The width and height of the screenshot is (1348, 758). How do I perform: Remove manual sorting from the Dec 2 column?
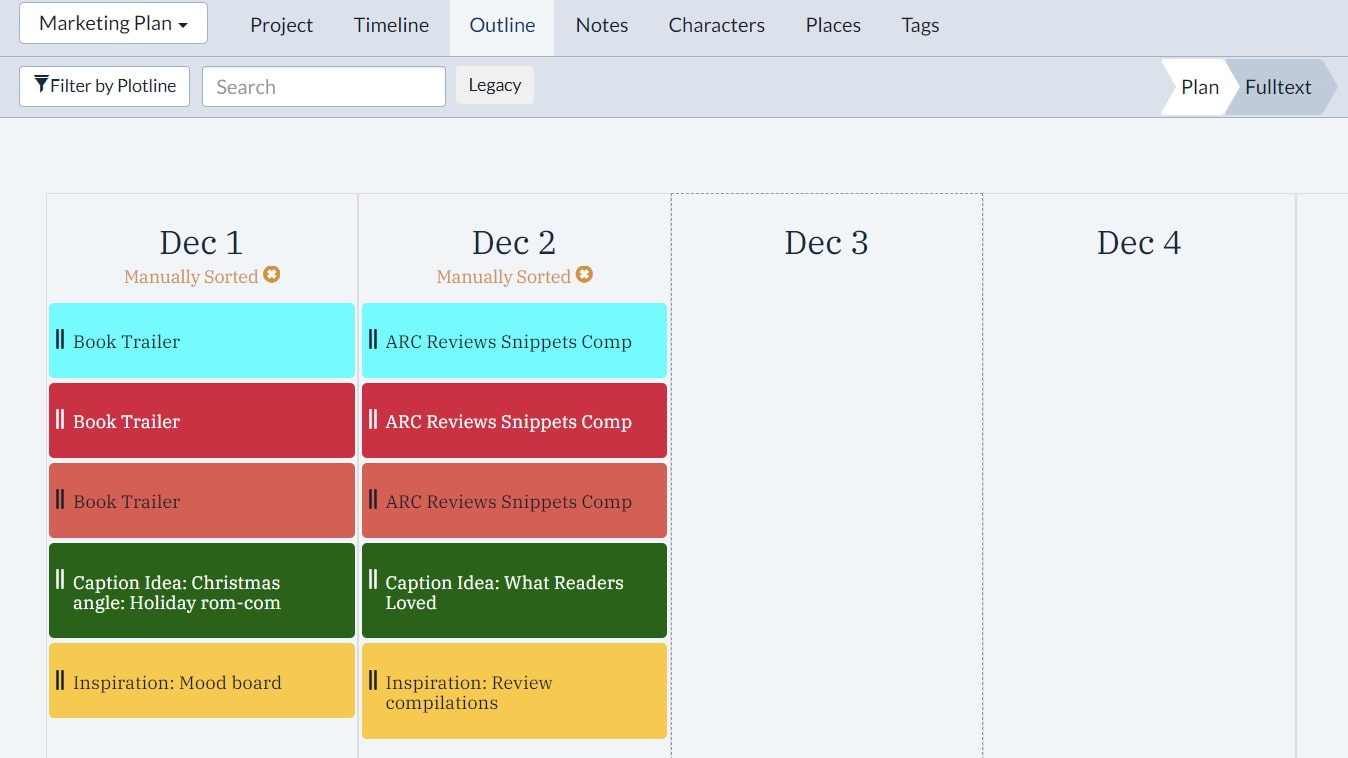click(585, 275)
